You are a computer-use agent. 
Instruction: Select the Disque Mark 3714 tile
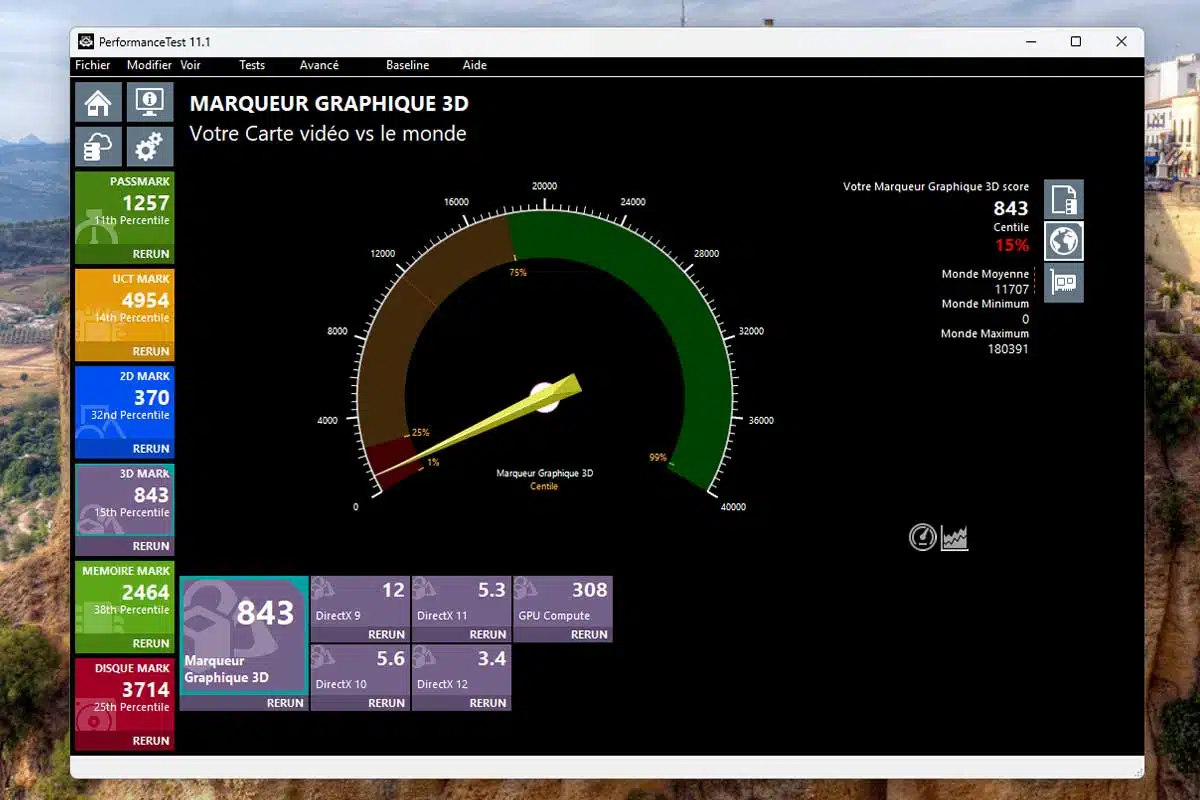124,696
